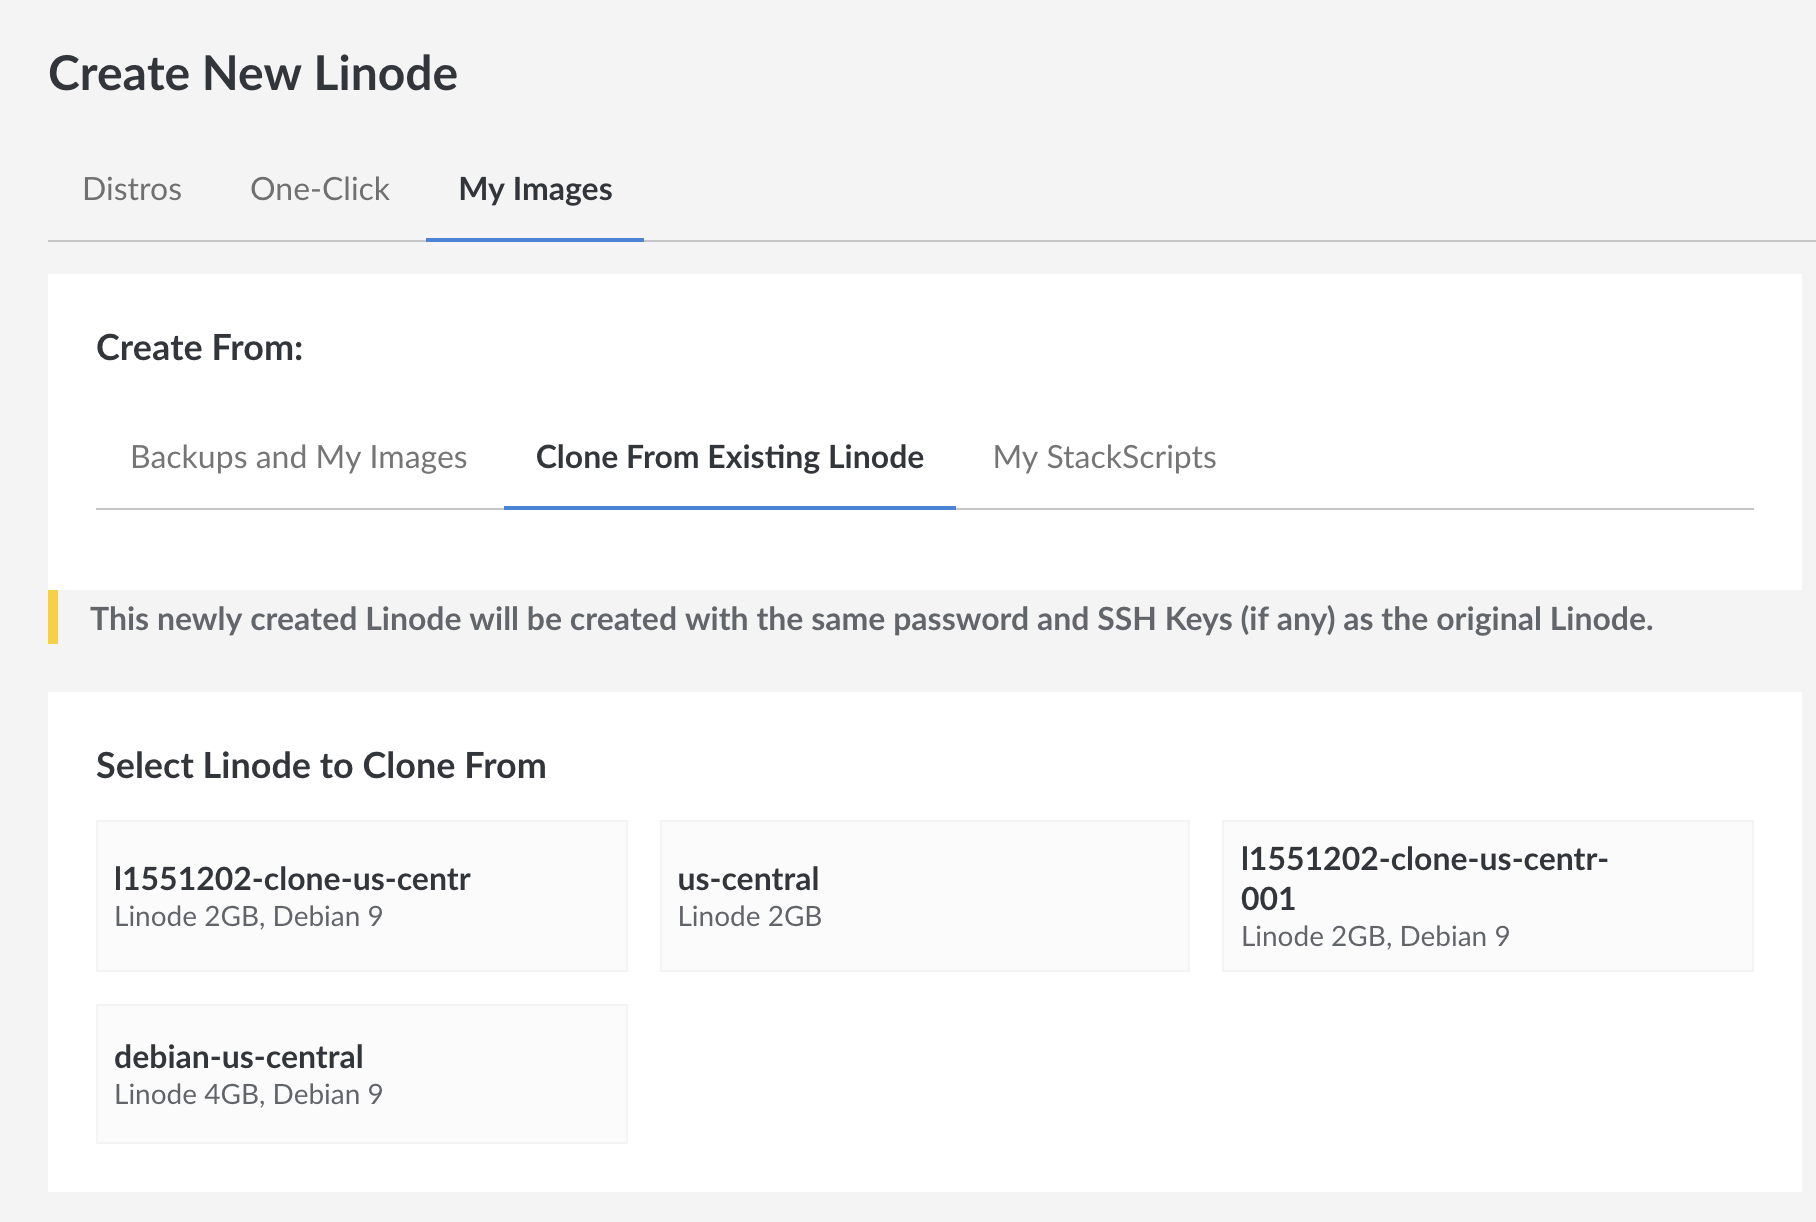
Task: Click the same password and SSH Keys notice
Action: click(x=871, y=619)
